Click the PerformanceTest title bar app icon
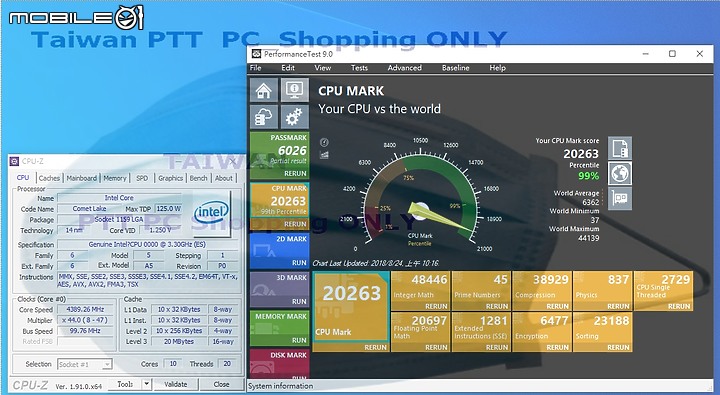This screenshot has height=395, width=720. click(256, 54)
